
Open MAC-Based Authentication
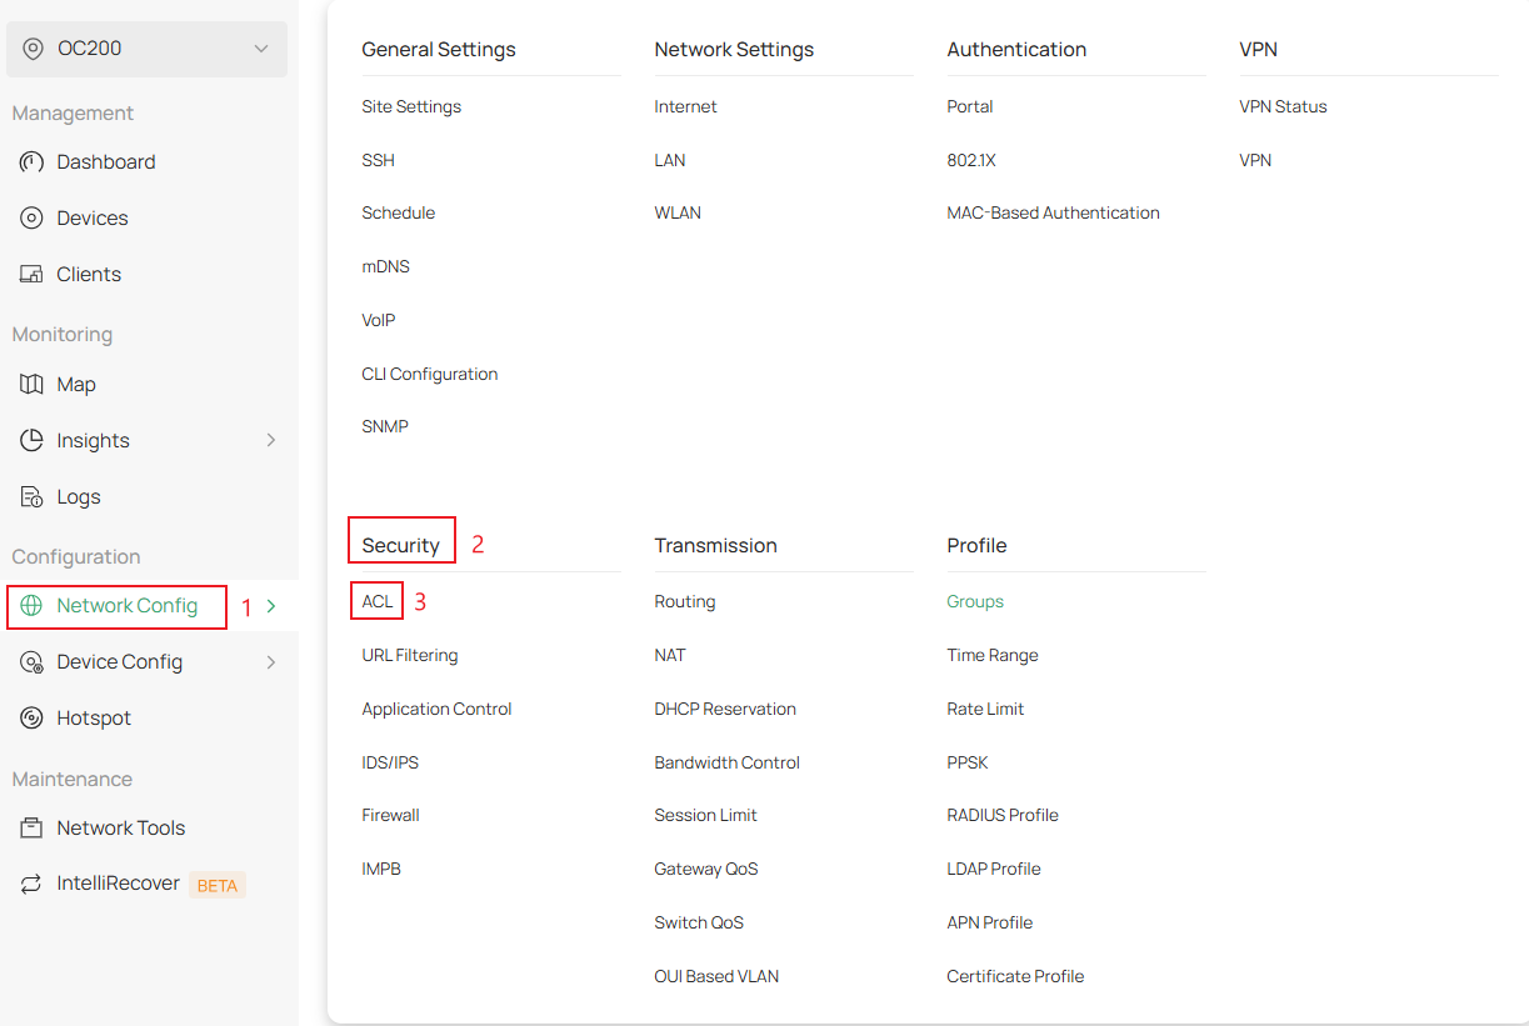(1053, 213)
